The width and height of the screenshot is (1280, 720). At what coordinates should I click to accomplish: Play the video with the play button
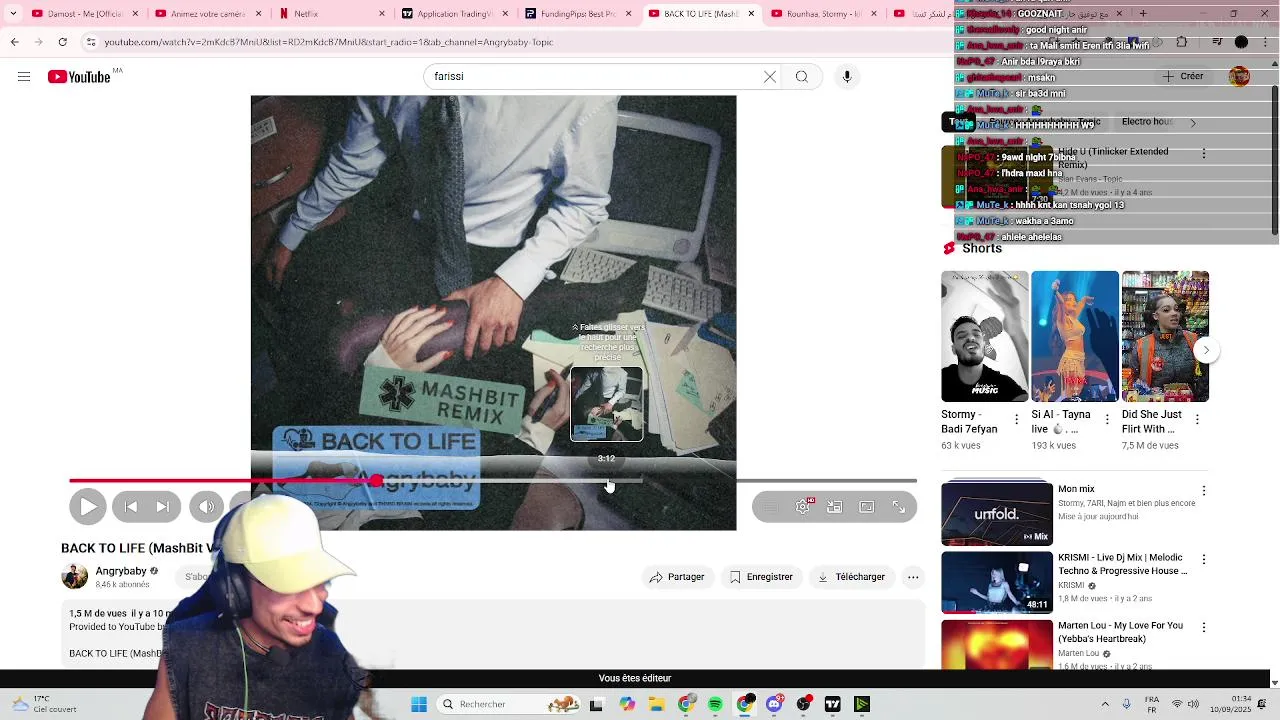88,507
